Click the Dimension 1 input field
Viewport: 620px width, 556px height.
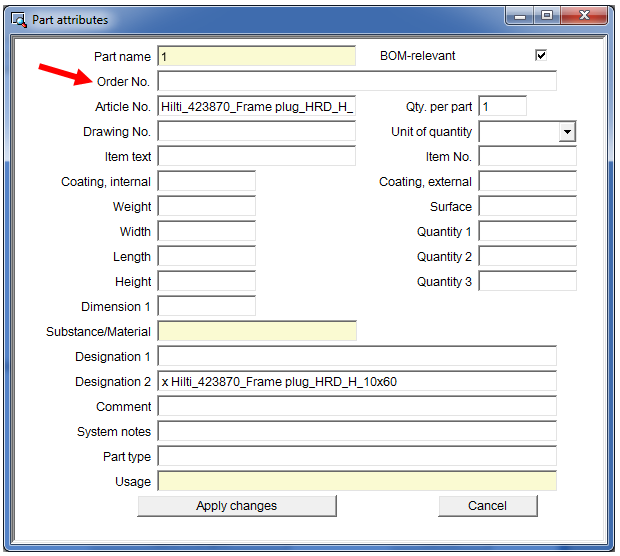[207, 306]
